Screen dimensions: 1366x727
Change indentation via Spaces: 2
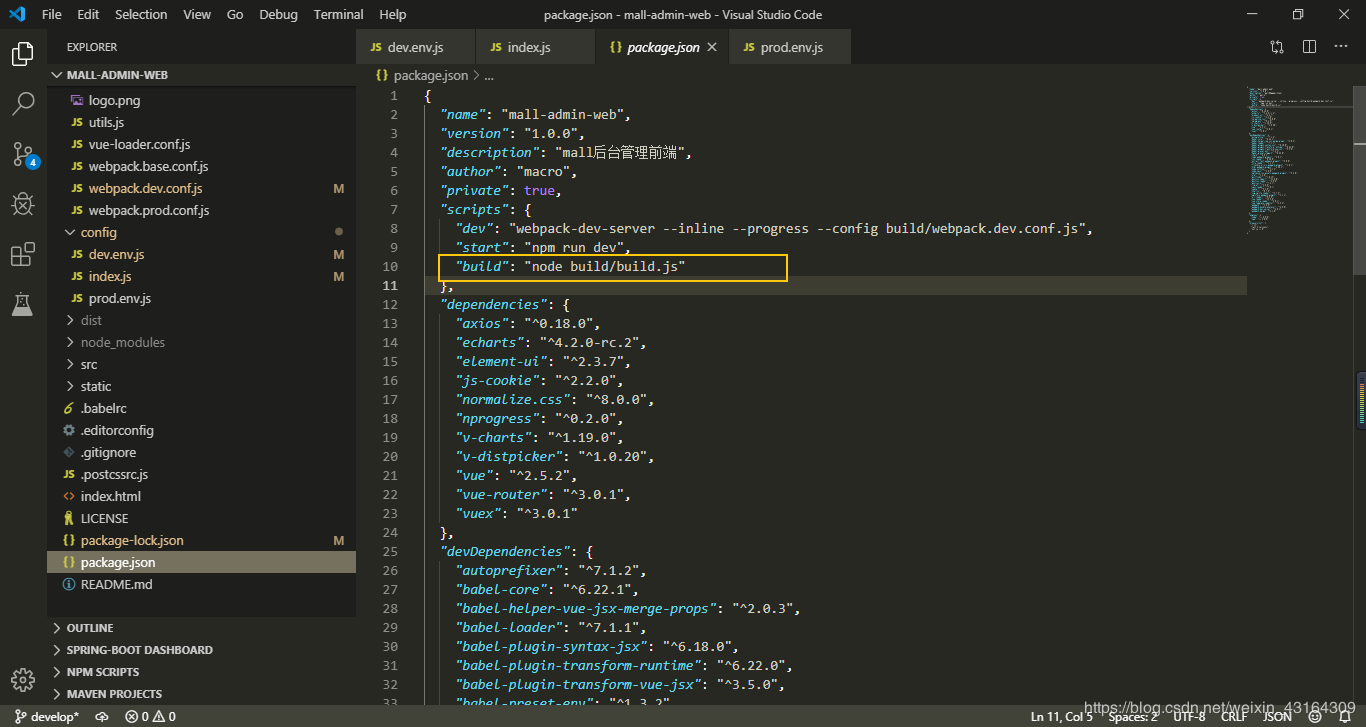click(1133, 716)
